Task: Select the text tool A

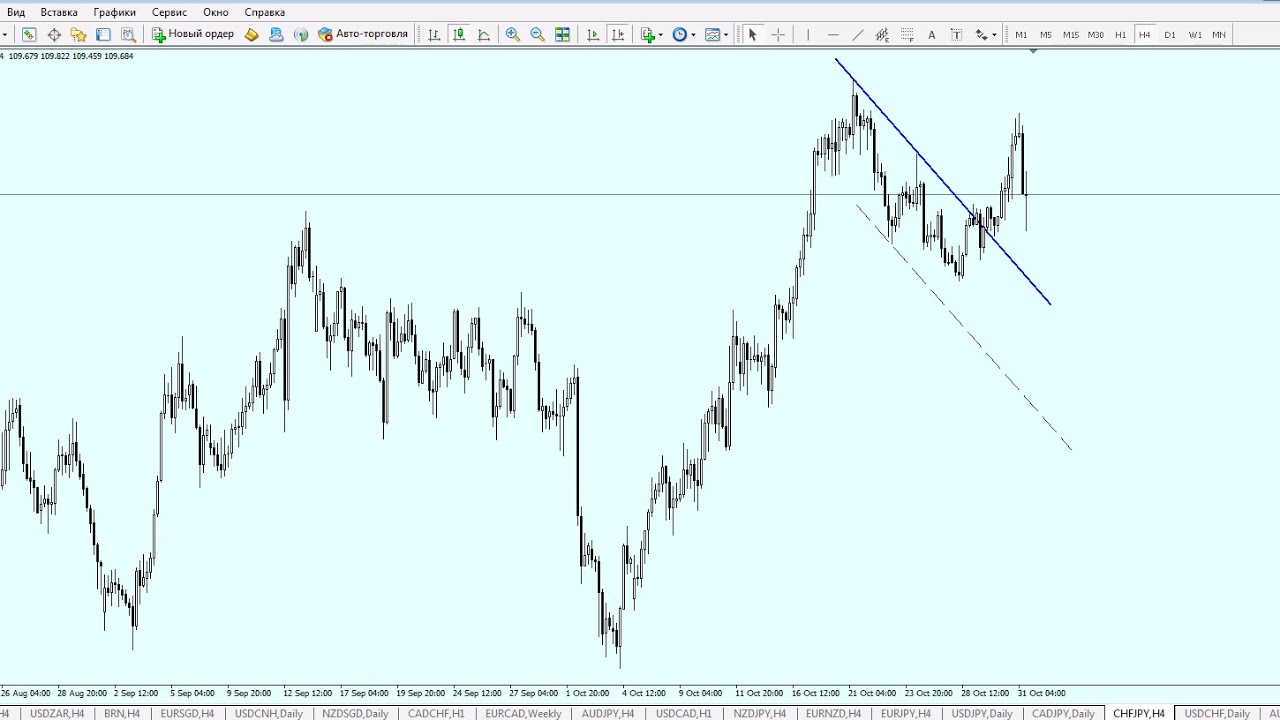Action: [x=931, y=34]
